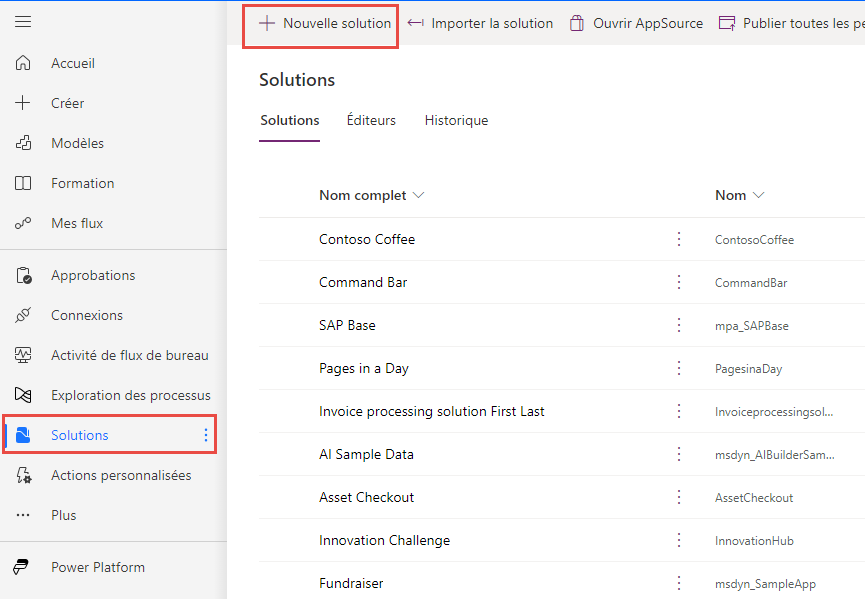Screen dimensions: 865x599
Task: Click the Connexions plug icon
Action: pos(23,315)
